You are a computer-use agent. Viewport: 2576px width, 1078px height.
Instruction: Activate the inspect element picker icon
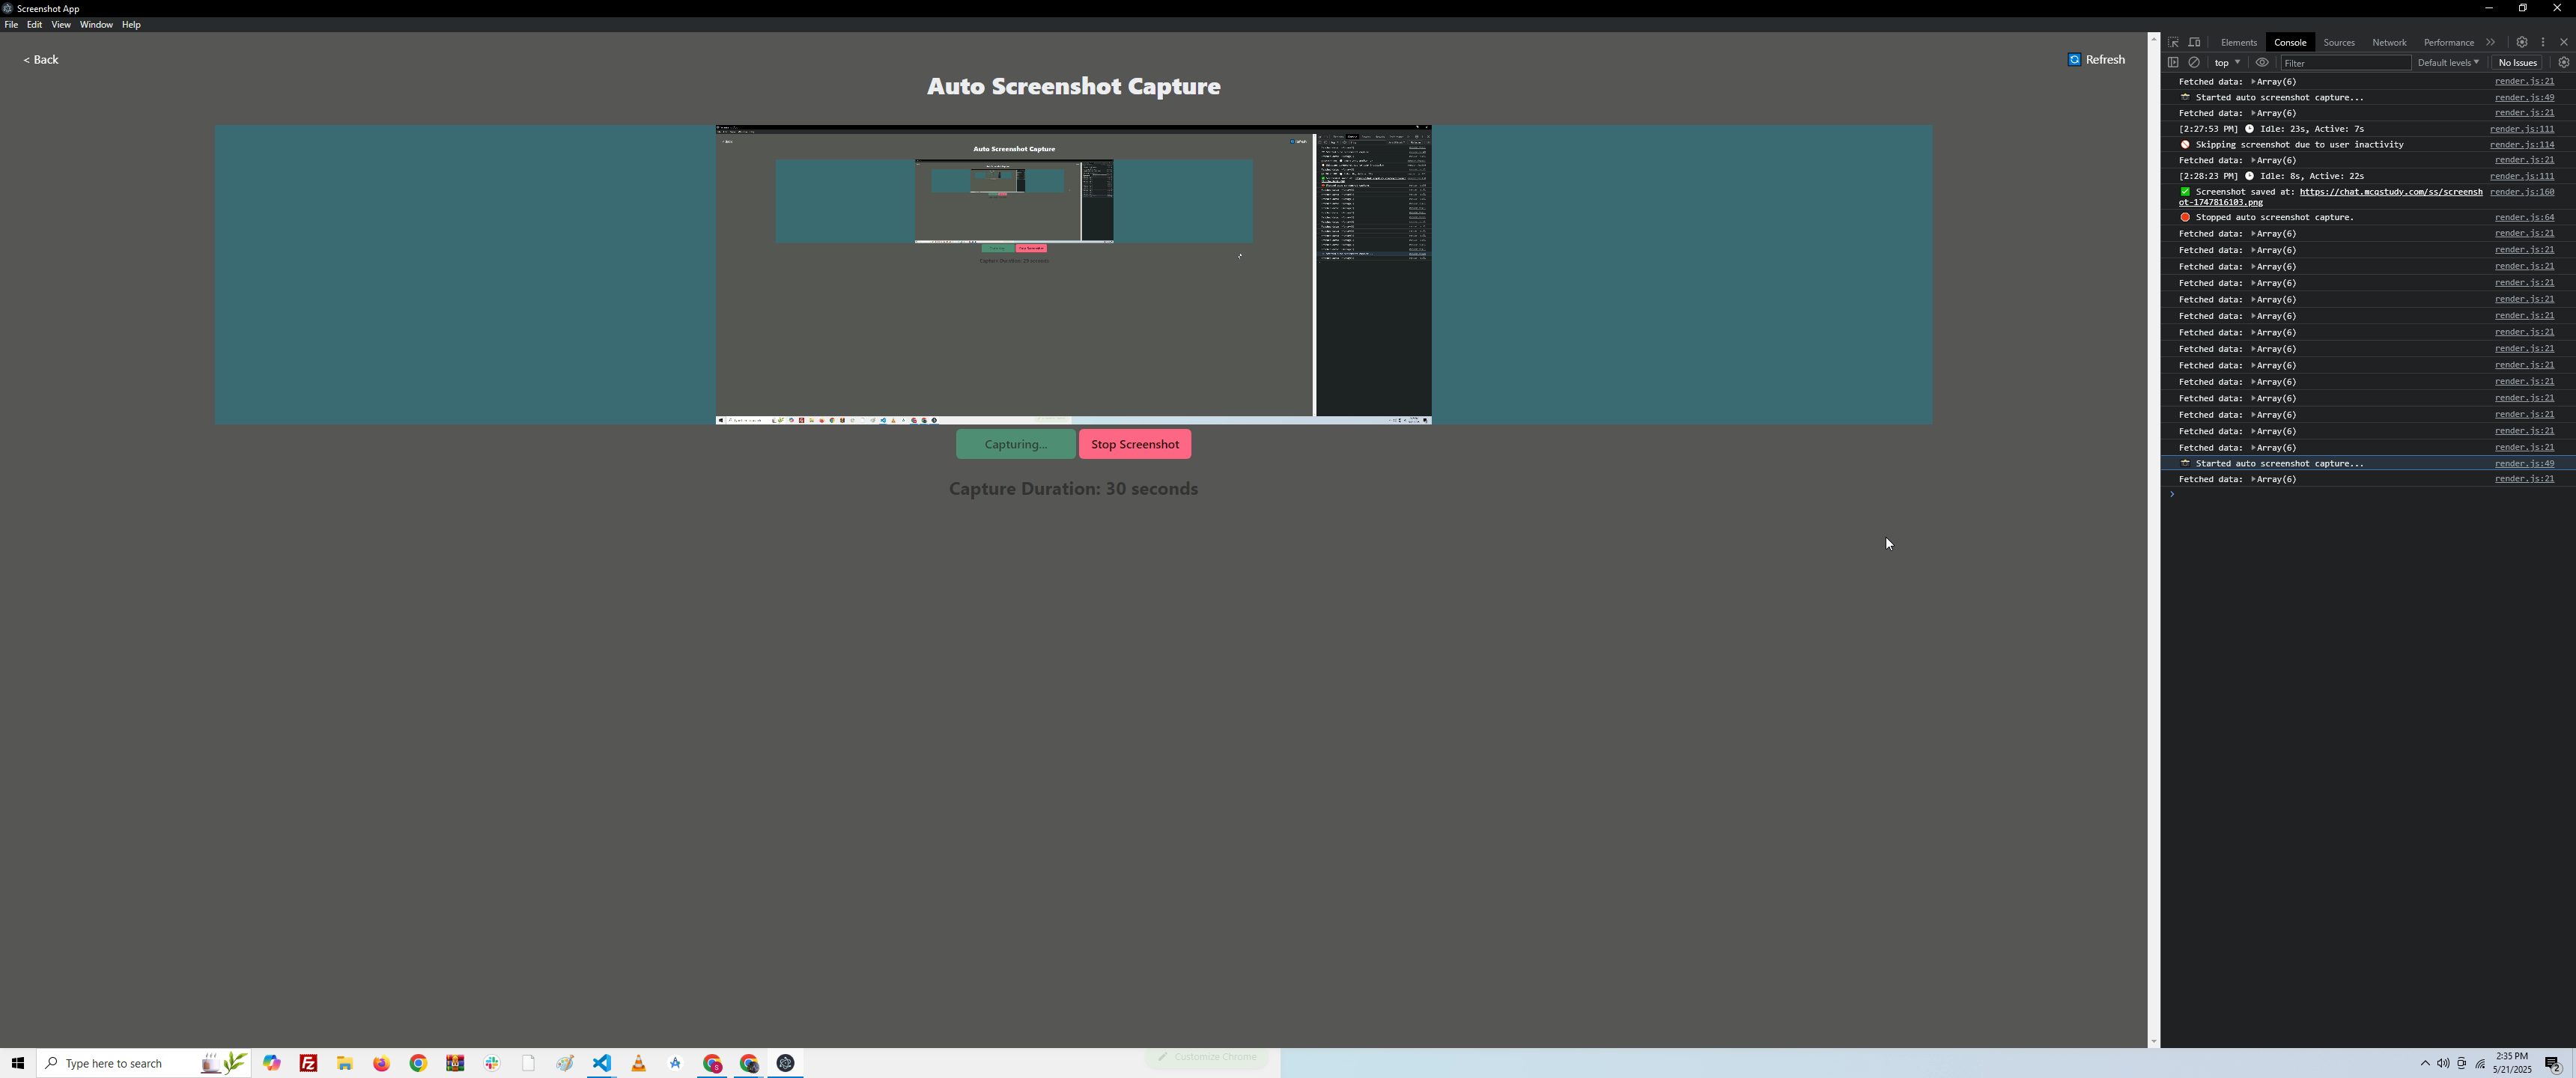pos(2173,42)
